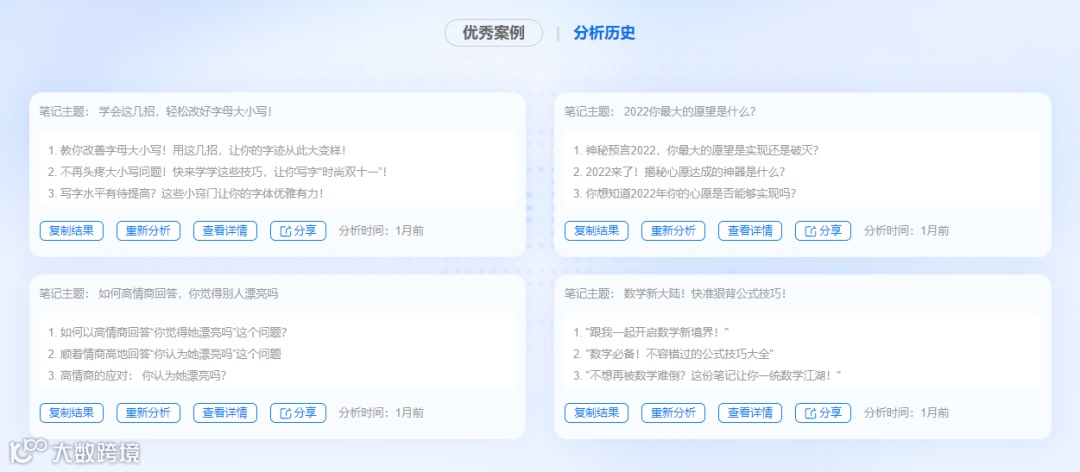Screen dimensions: 1080x472
Task: Select title 不想再被数学难倒？
Action: pyautogui.click(x=707, y=376)
